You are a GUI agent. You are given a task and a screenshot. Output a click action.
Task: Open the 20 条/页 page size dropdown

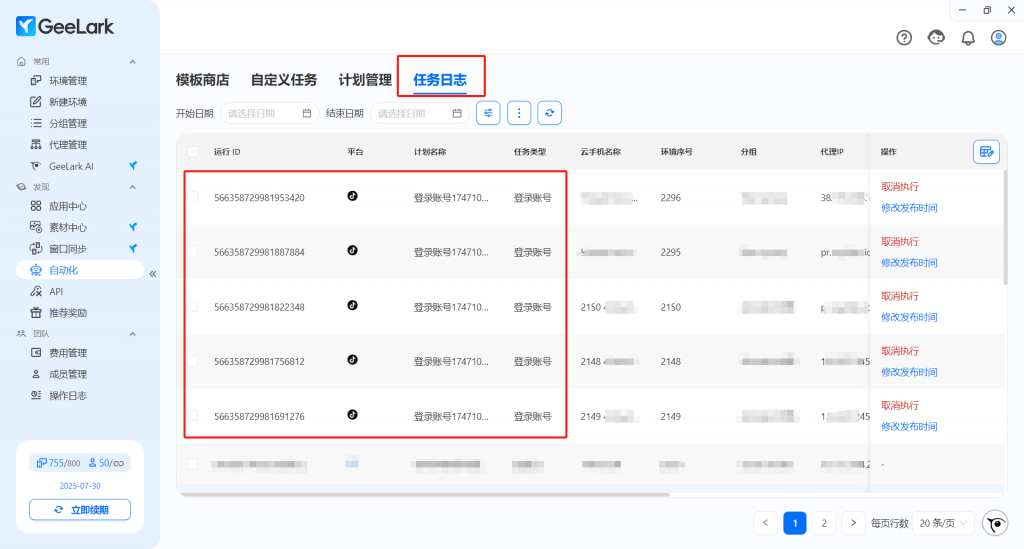click(x=943, y=523)
